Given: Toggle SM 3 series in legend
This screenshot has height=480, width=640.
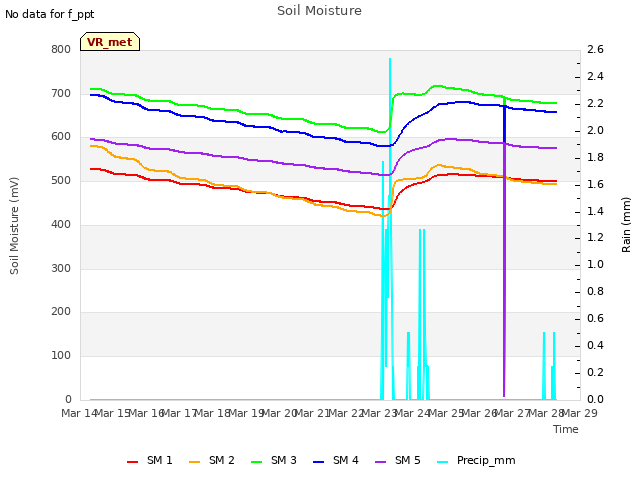Looking at the screenshot, I should (274, 461).
